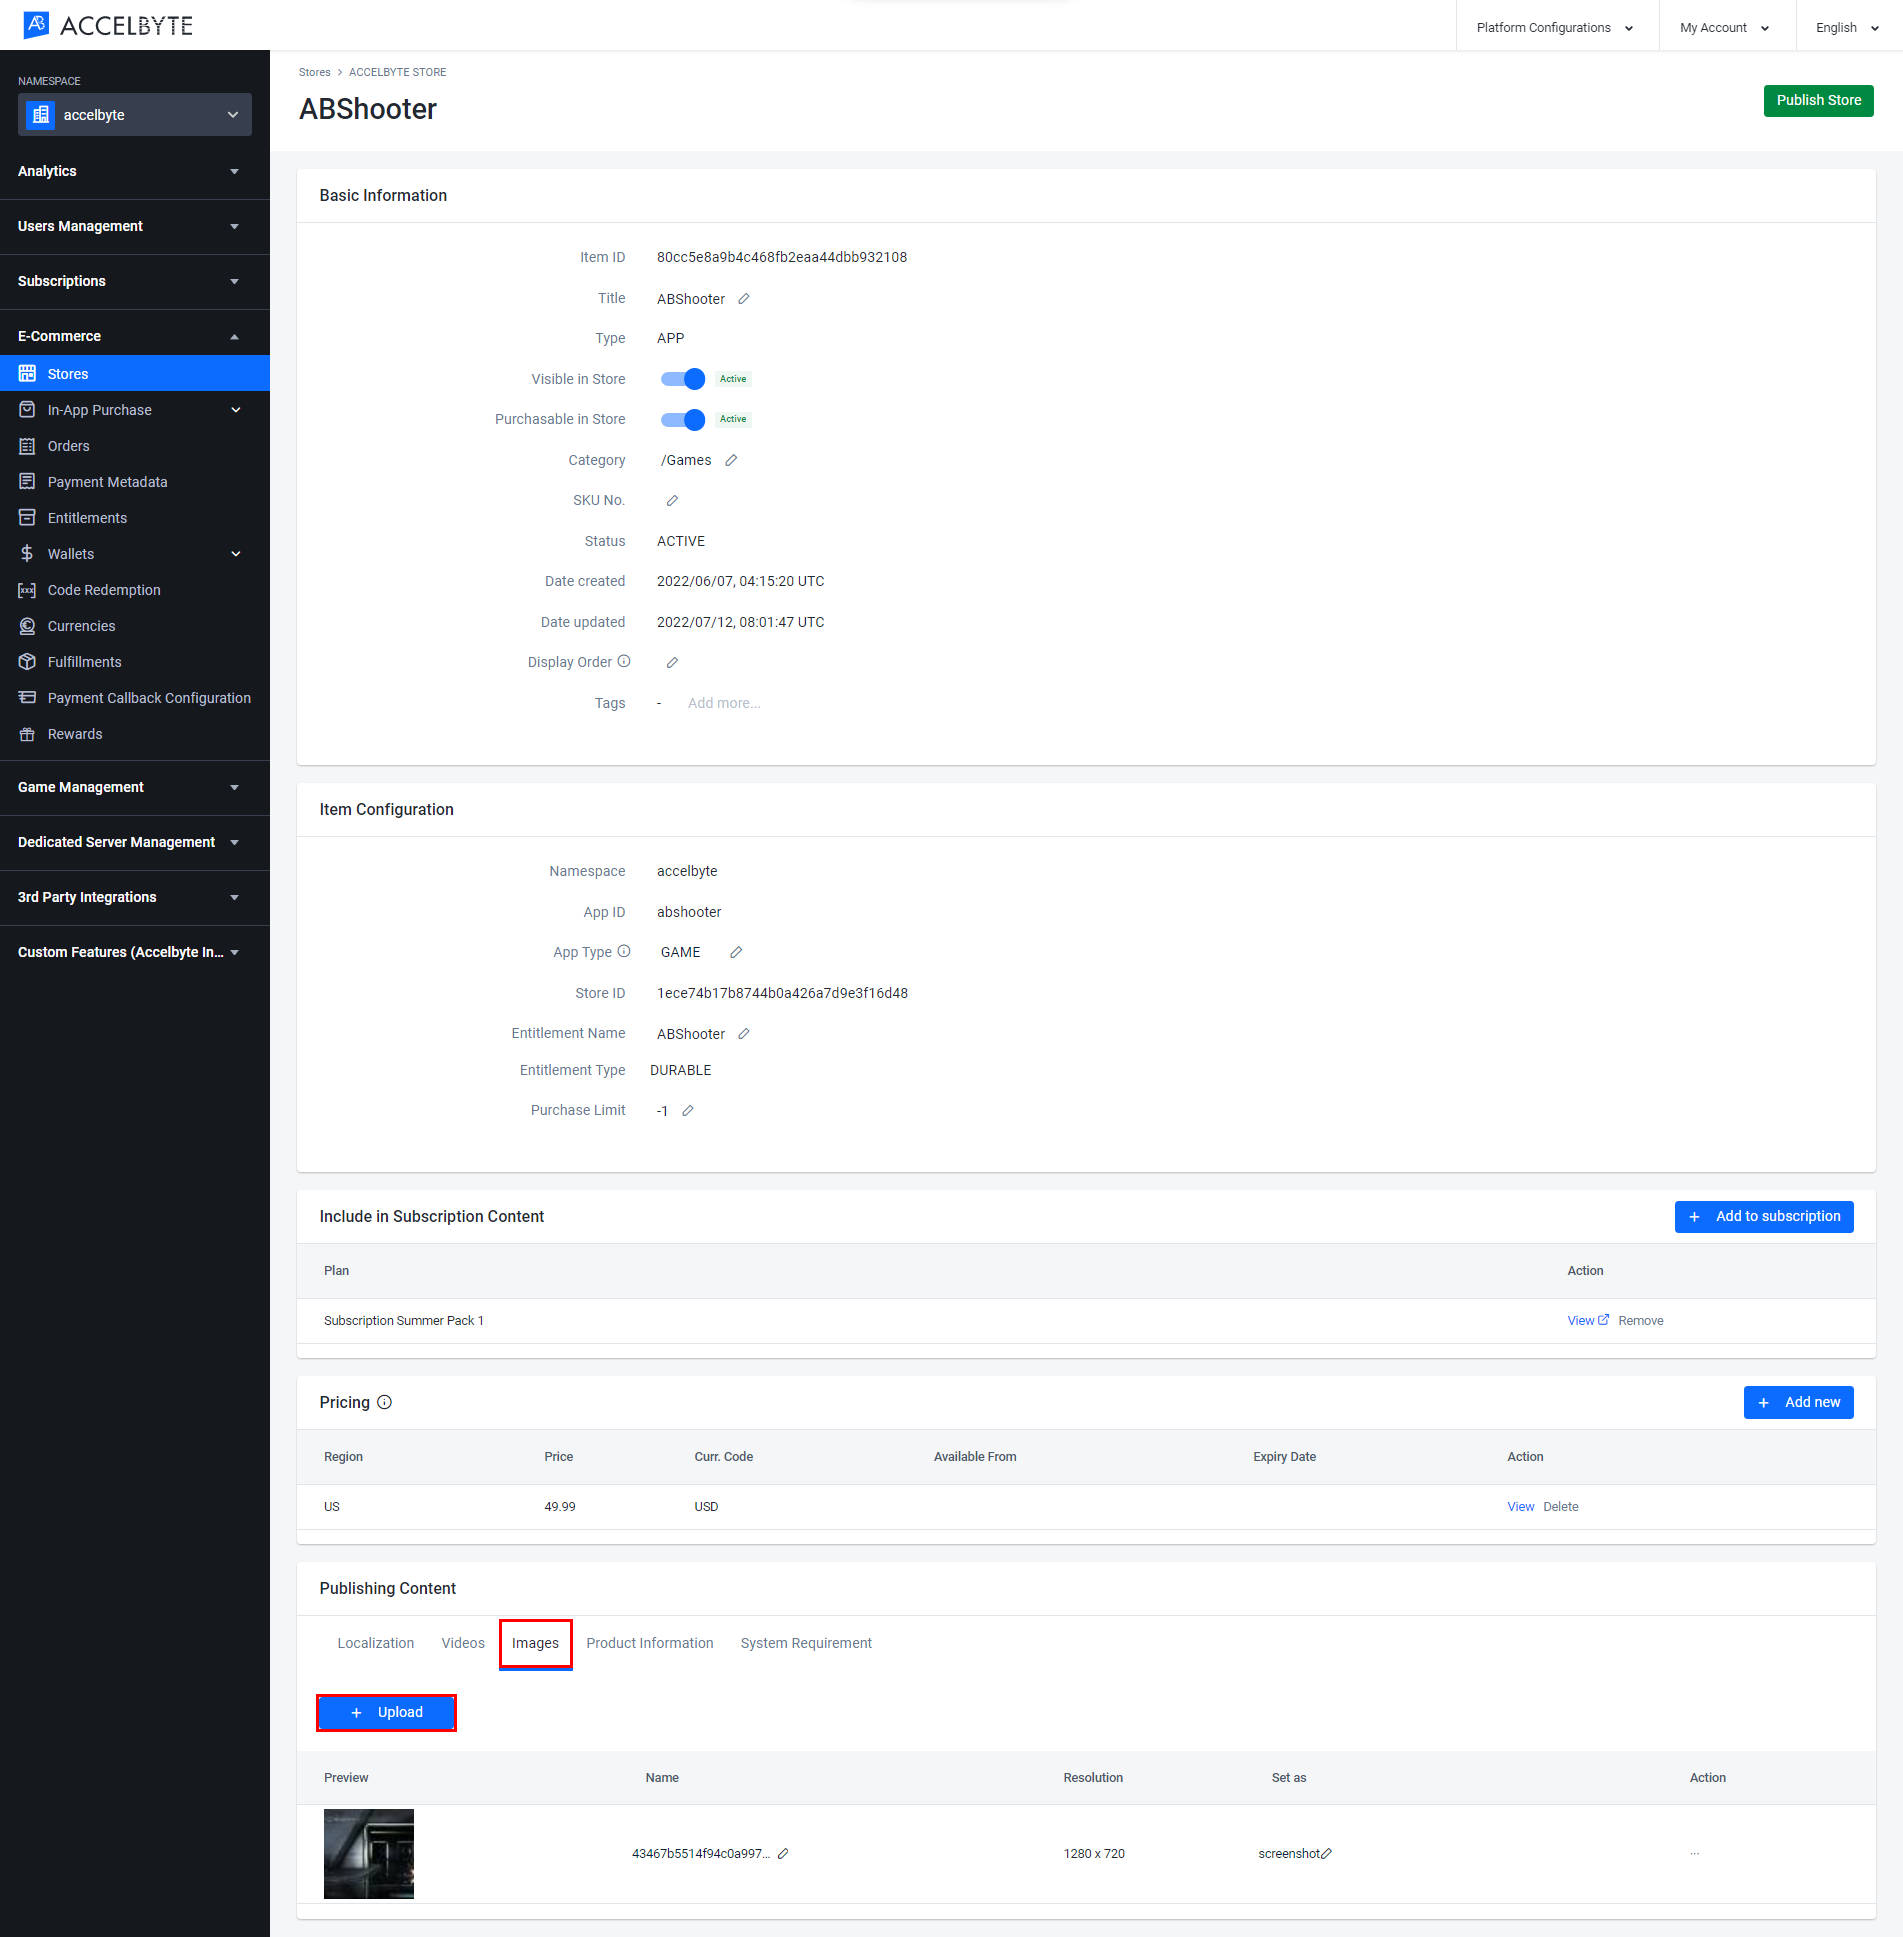1903x1937 pixels.
Task: Switch to the Videos tab
Action: click(463, 1643)
